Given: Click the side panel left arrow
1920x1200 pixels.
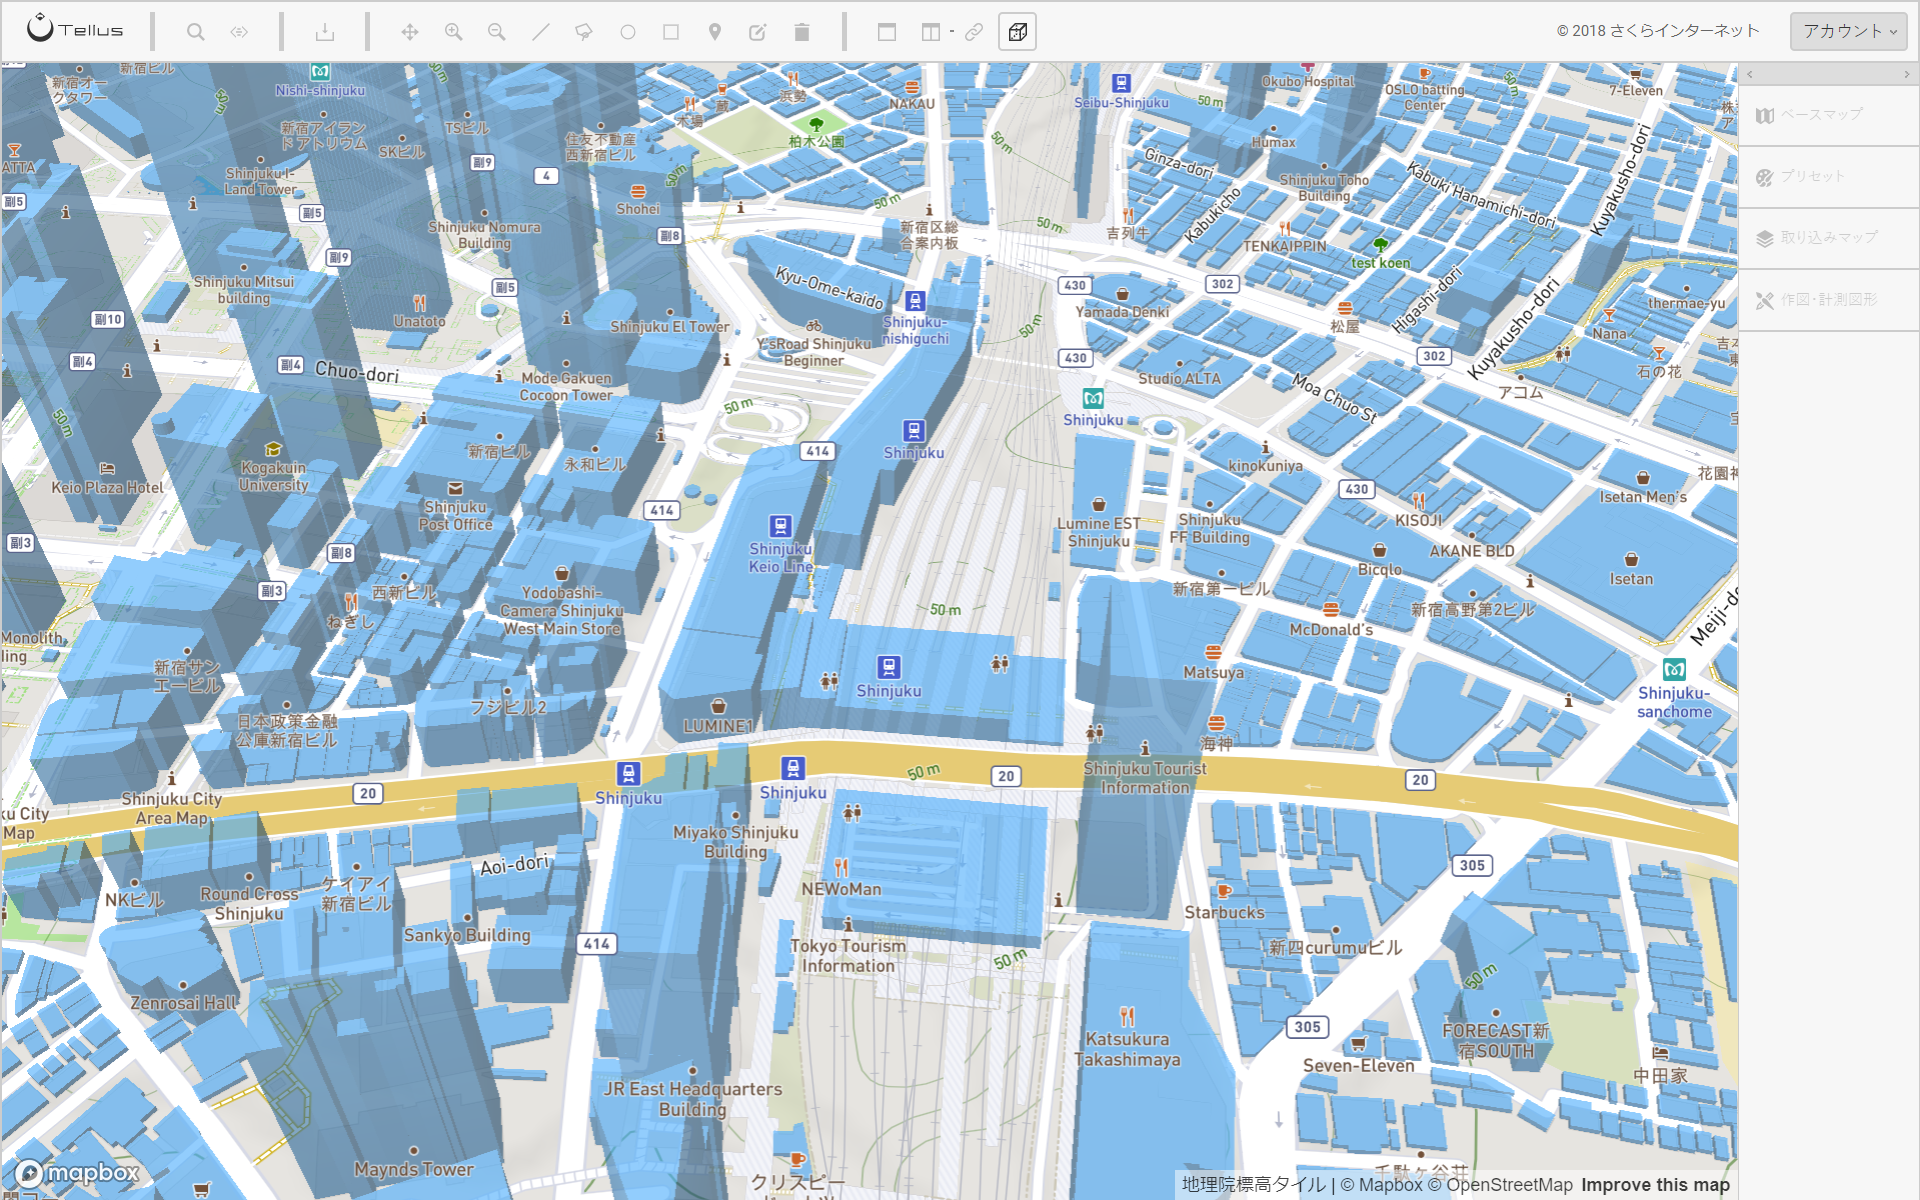Looking at the screenshot, I should tap(1750, 74).
